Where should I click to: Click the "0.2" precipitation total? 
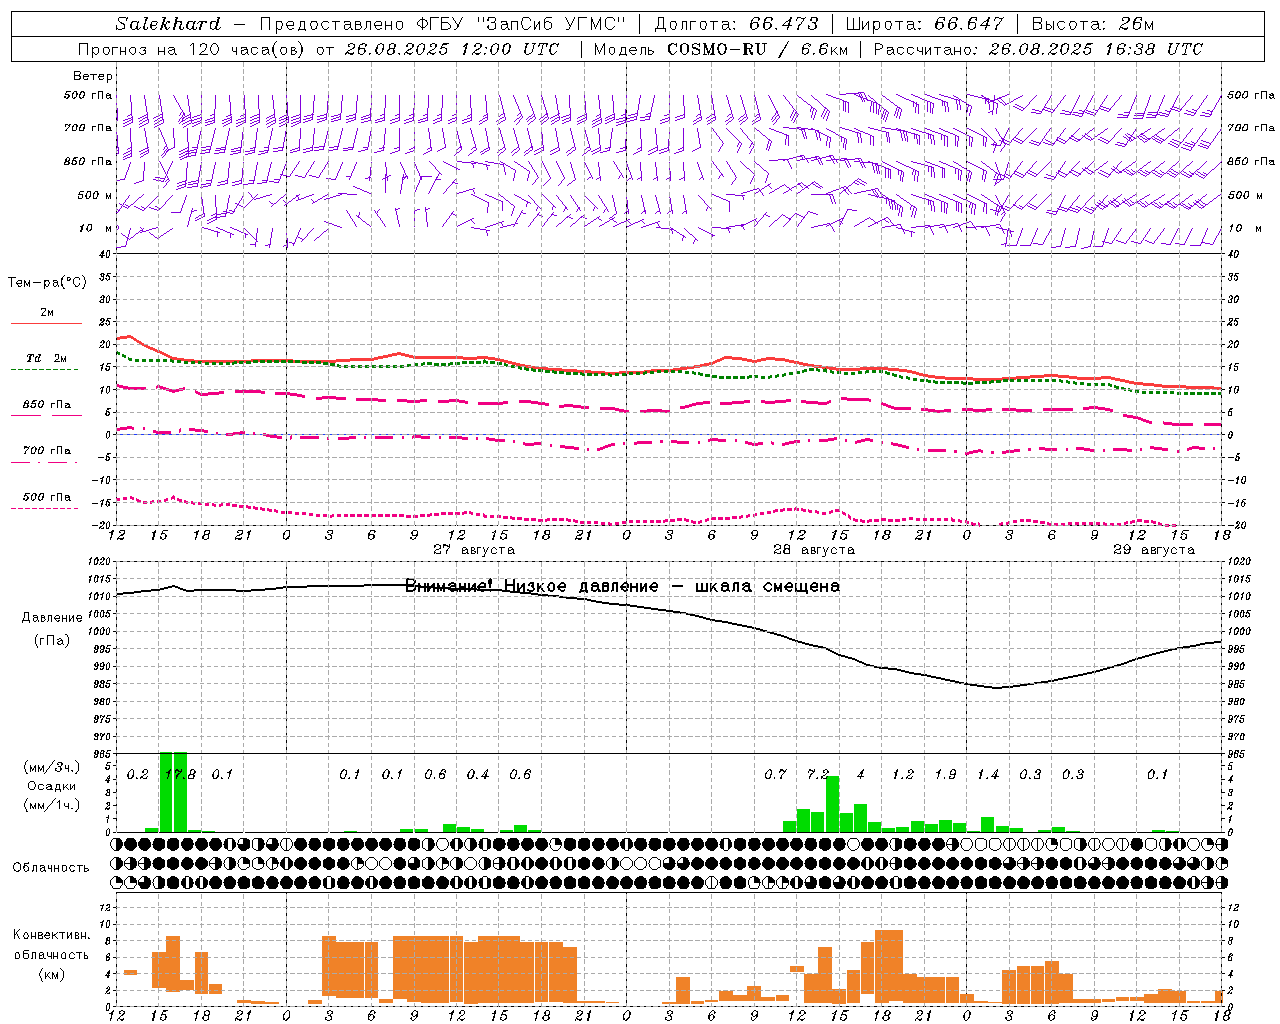(x=138, y=775)
